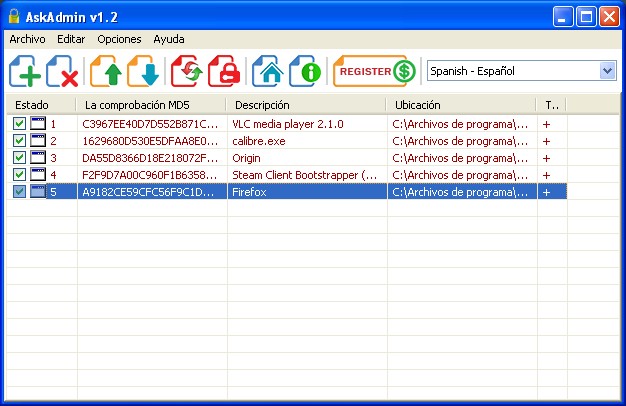Click MD5 hash 1629680D530E5DFAA8E0...
Viewport: 626px width, 406px height.
point(150,141)
